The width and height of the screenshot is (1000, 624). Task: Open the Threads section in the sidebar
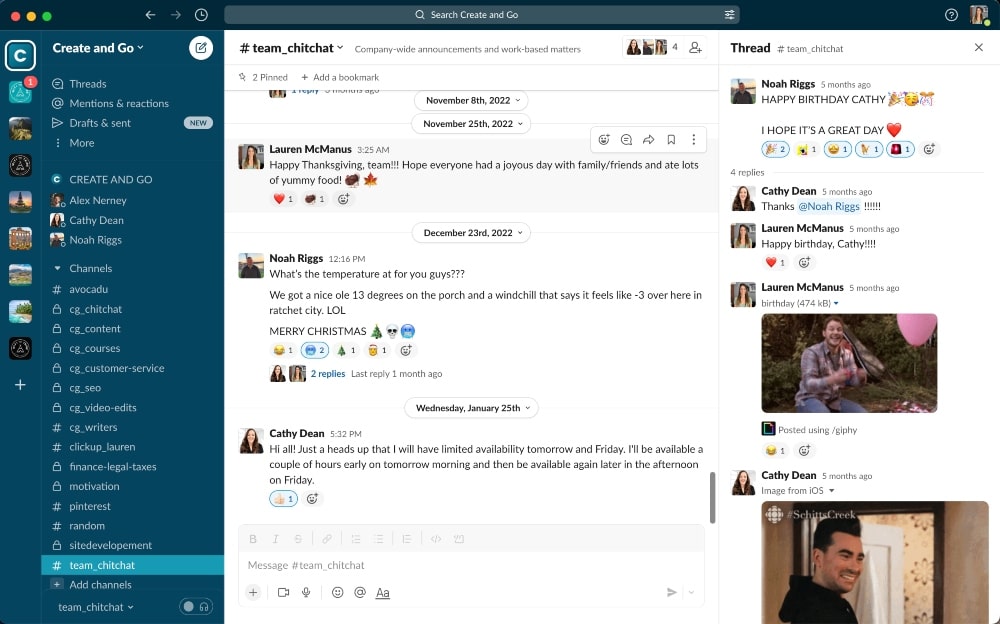click(x=88, y=83)
